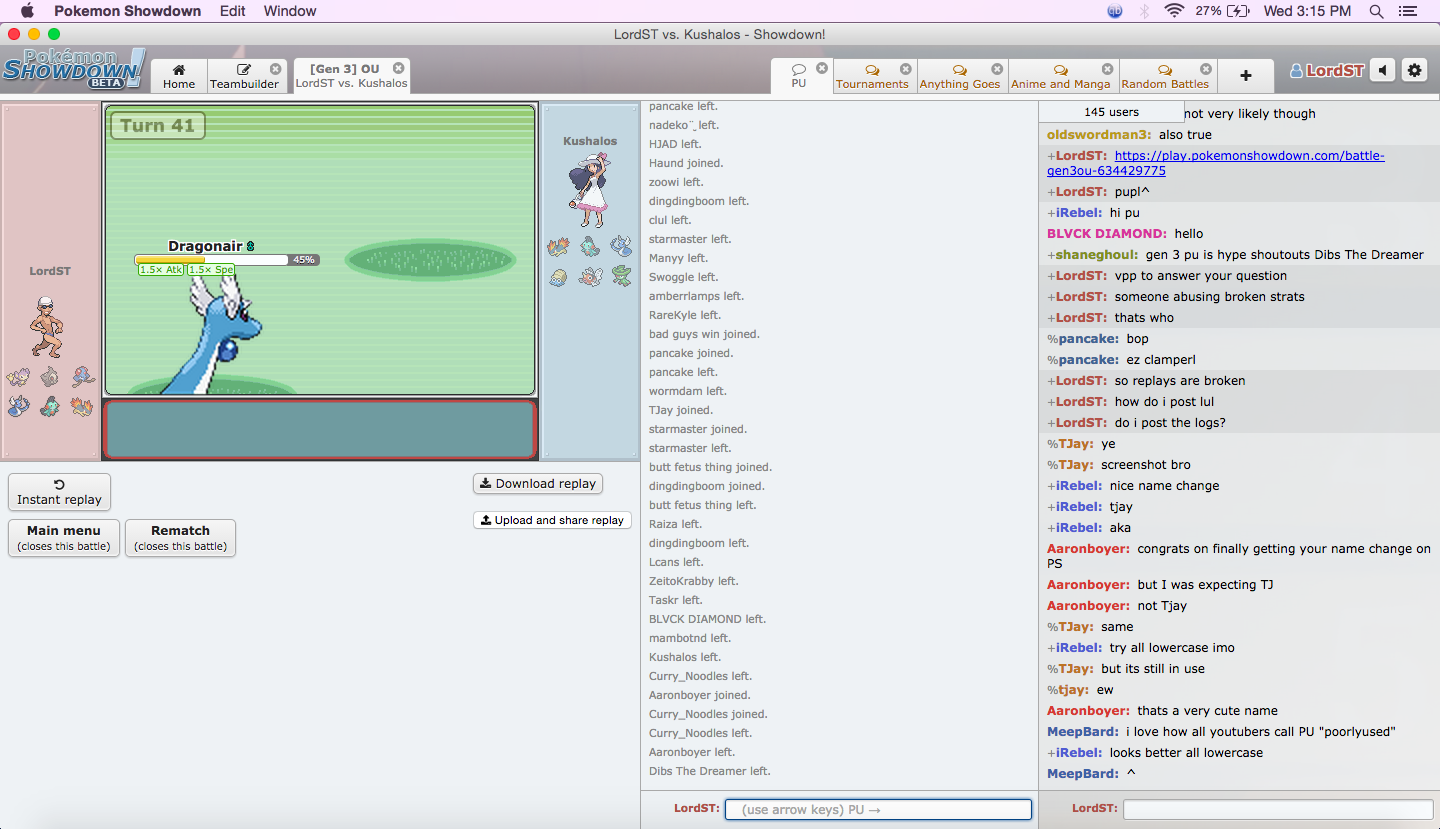
Task: Click the Main menu button
Action: click(x=64, y=538)
